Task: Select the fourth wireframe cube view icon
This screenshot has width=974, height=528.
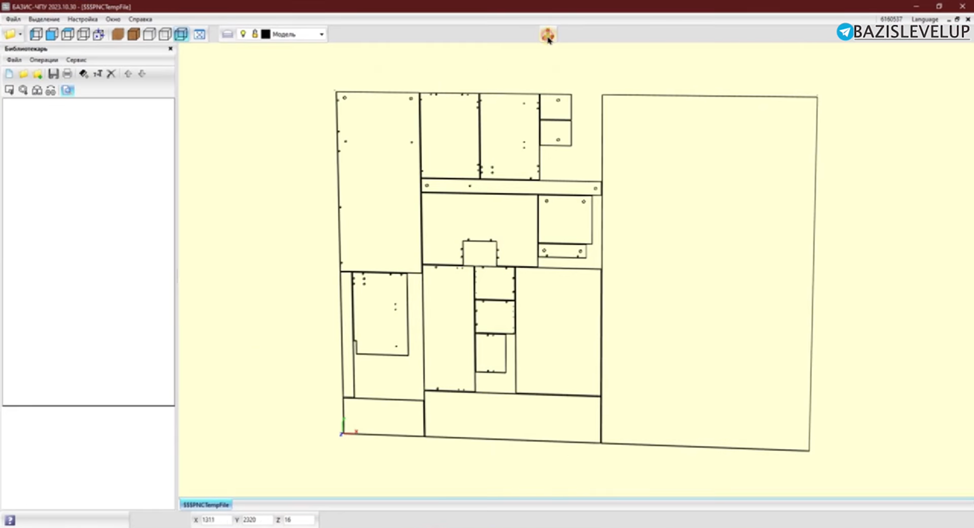Action: (83, 34)
